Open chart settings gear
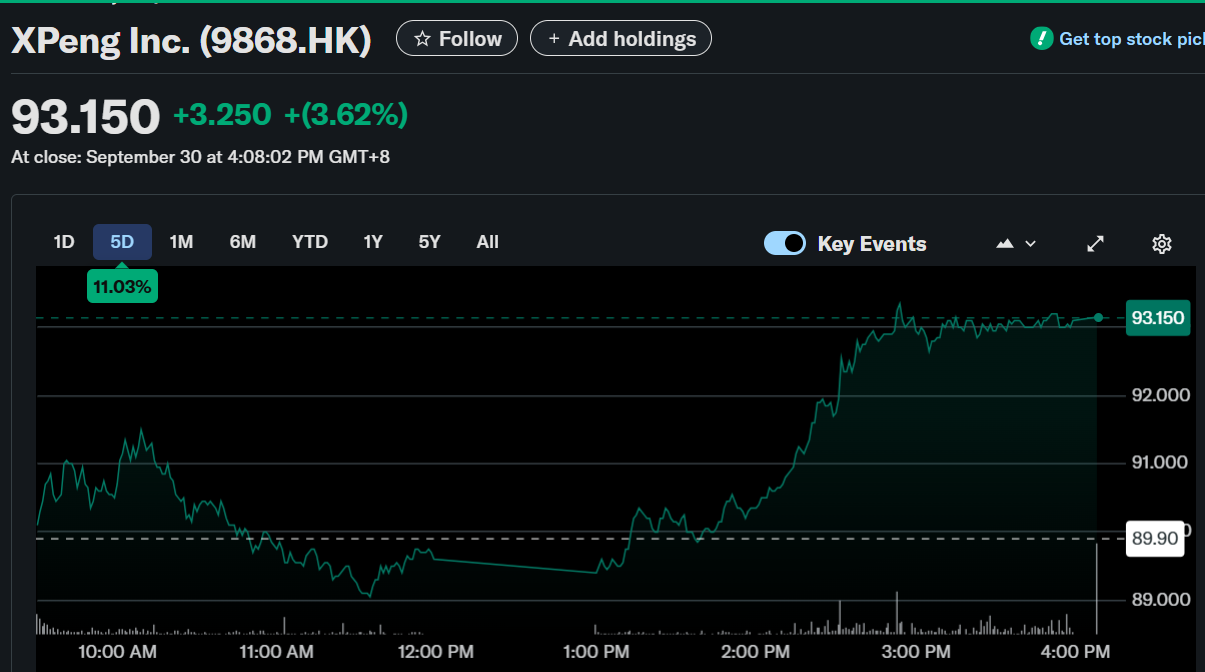1205x672 pixels. point(1161,244)
